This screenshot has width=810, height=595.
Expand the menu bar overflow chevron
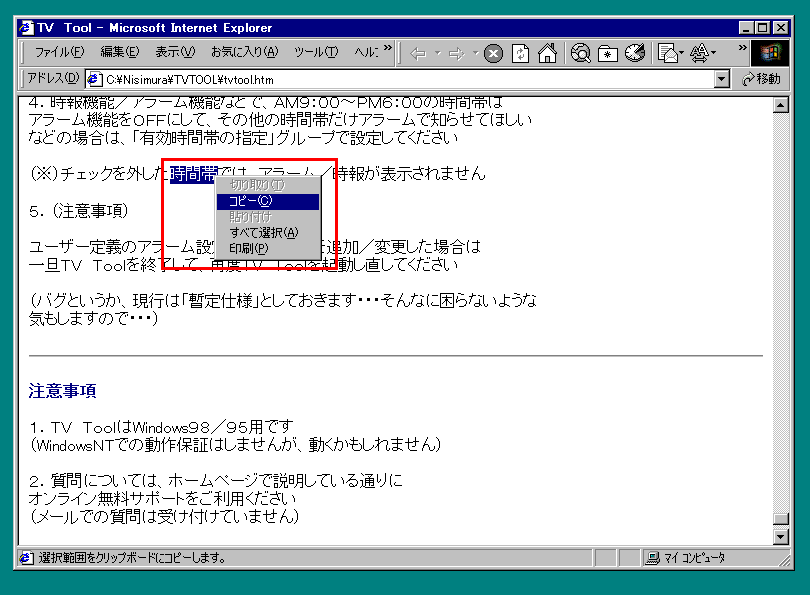point(388,48)
